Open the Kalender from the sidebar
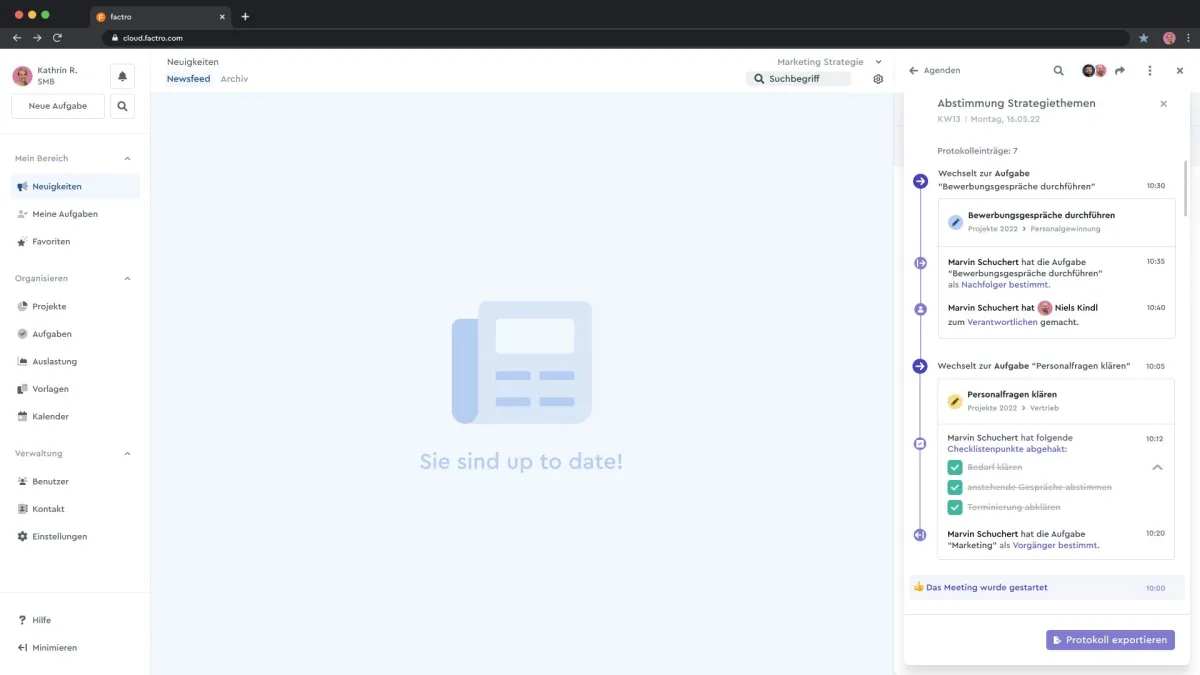 coord(50,416)
